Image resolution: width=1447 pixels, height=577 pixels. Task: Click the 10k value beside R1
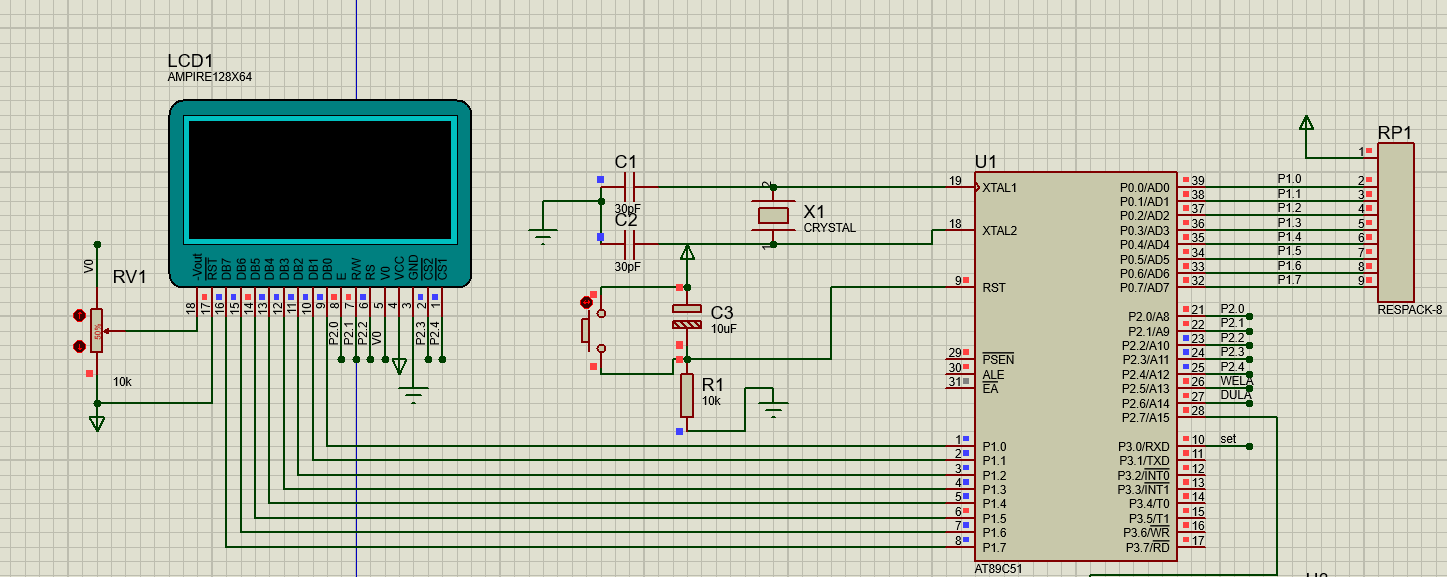click(711, 400)
